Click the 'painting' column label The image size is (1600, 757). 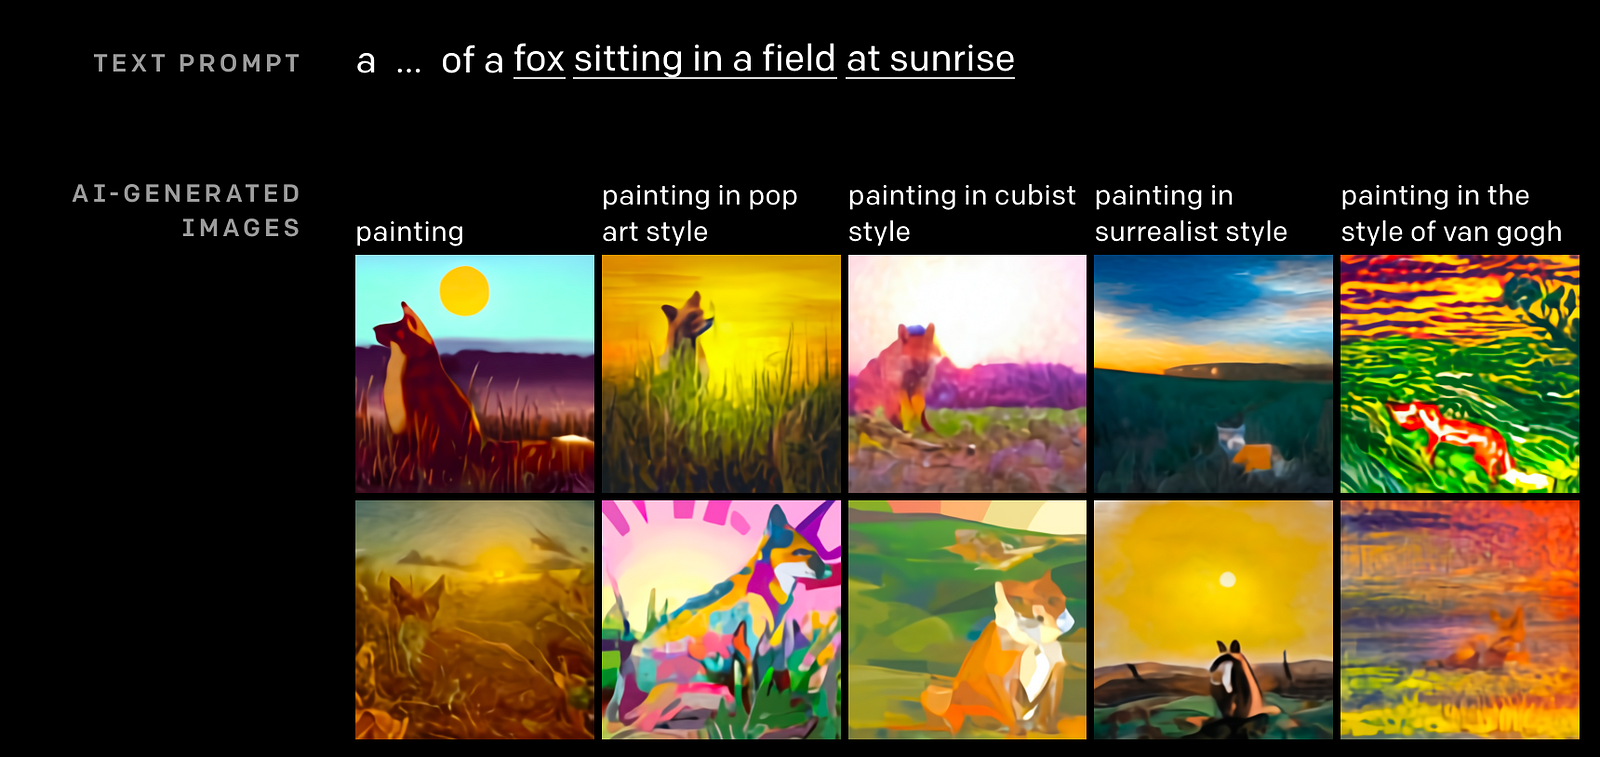click(x=410, y=232)
